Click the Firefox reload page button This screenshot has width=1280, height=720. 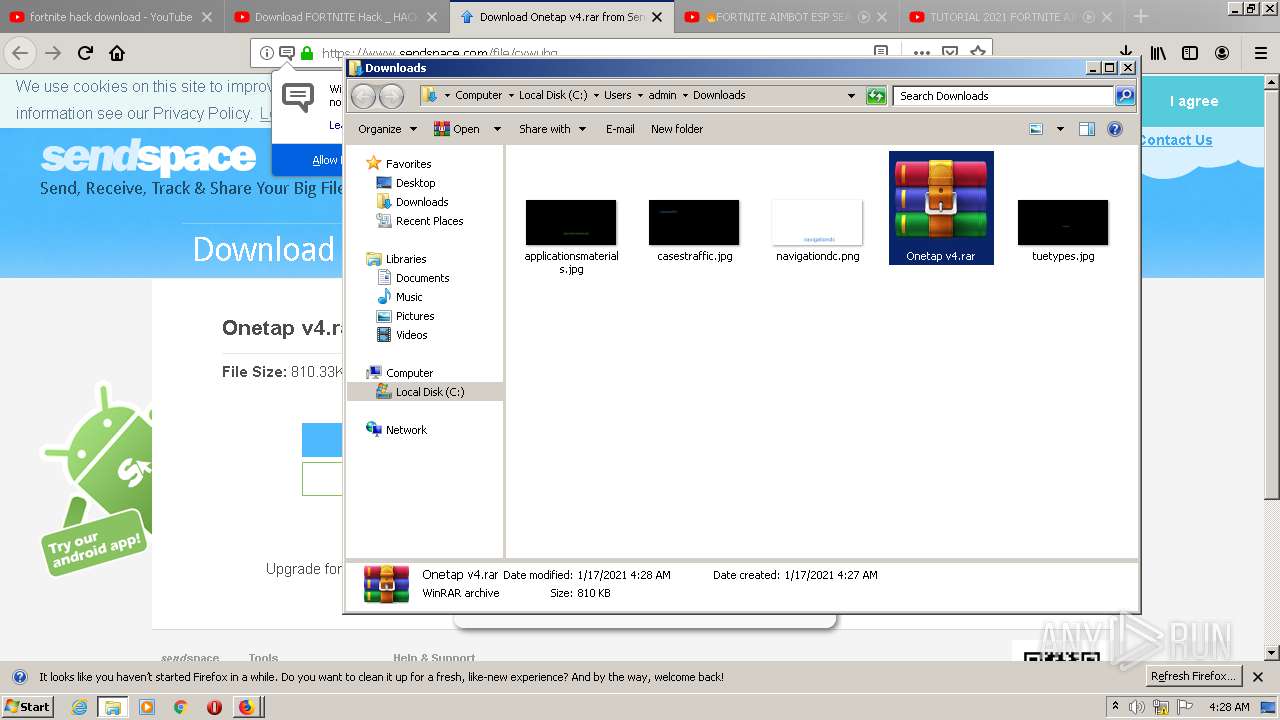tap(85, 53)
